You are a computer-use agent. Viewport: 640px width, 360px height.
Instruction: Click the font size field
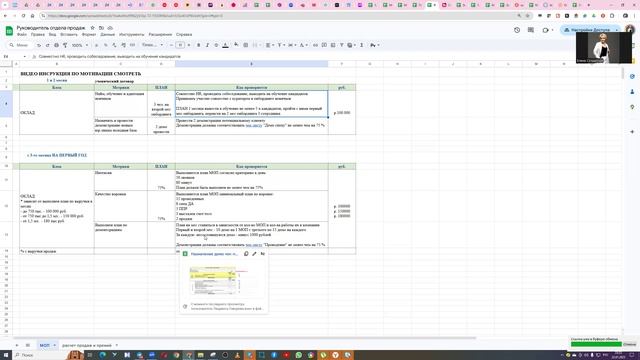click(180, 45)
